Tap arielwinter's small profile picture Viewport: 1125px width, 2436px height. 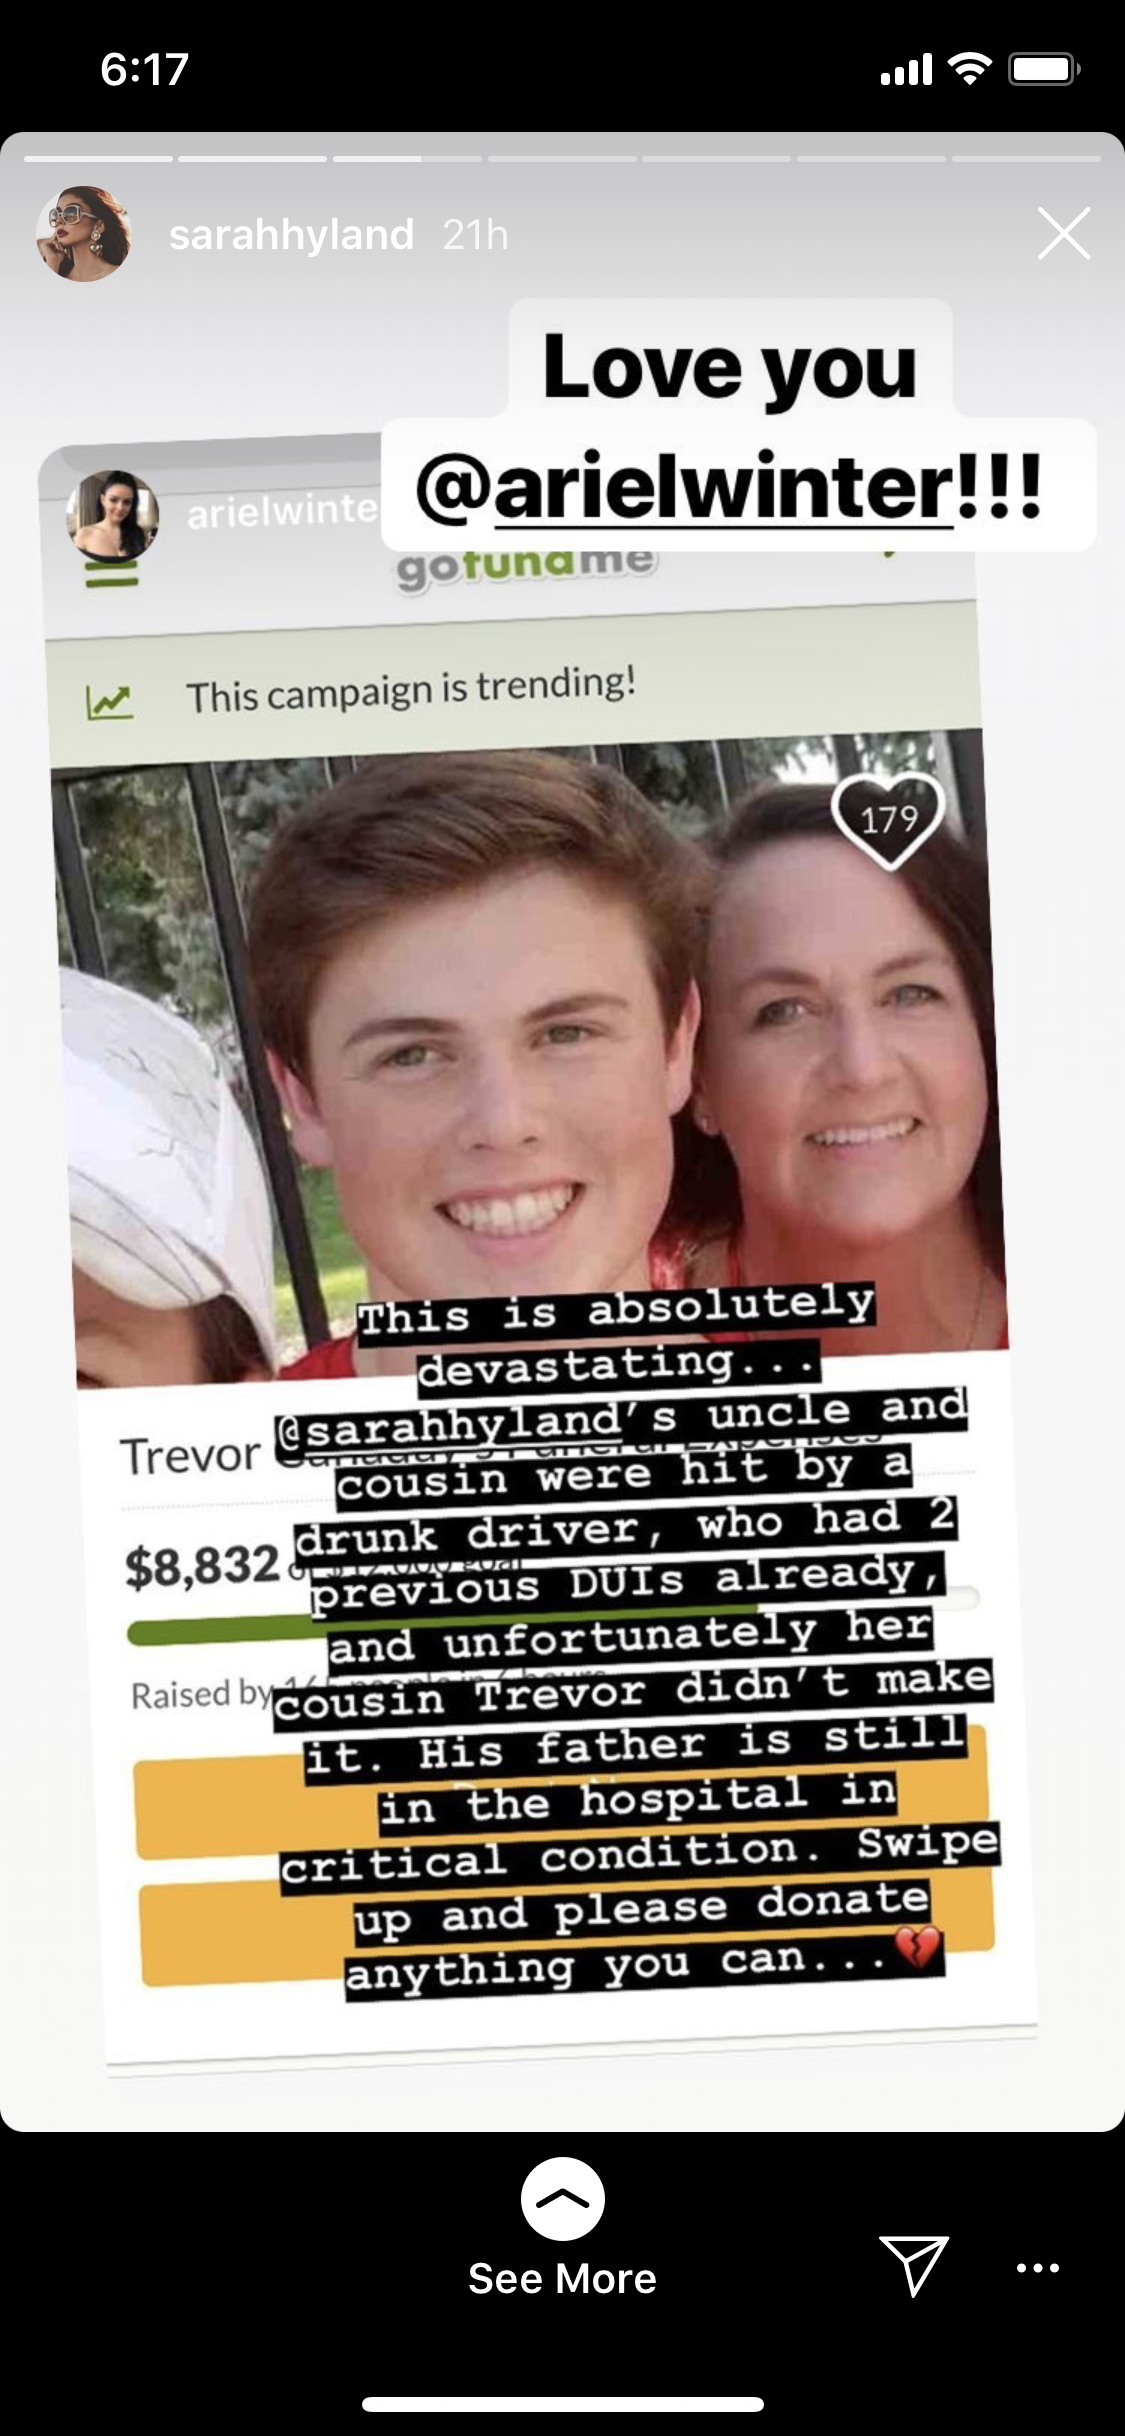112,515
